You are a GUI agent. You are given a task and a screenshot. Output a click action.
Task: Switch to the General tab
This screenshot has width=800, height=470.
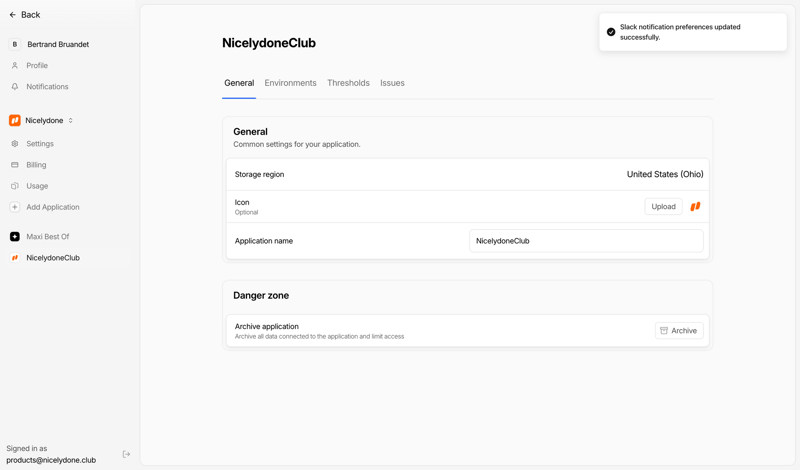(x=239, y=83)
